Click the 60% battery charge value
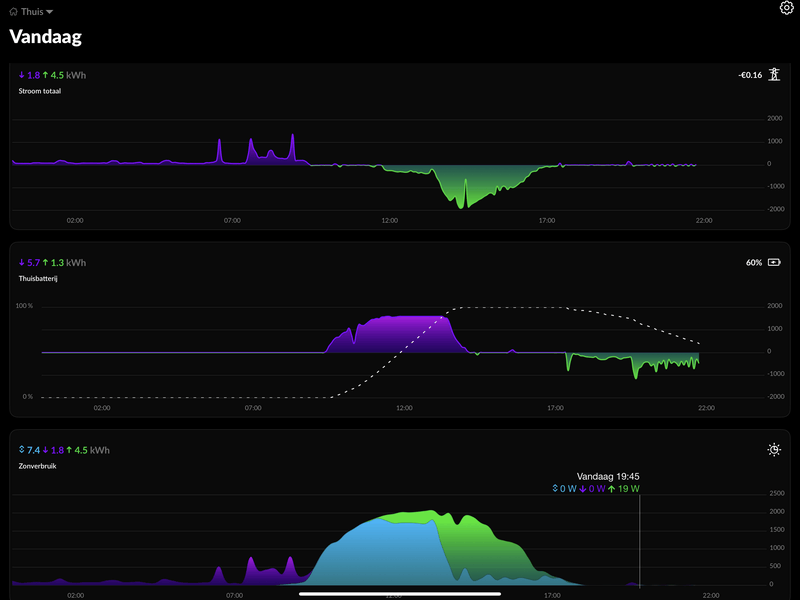Screen dimensions: 800x600 (754, 263)
